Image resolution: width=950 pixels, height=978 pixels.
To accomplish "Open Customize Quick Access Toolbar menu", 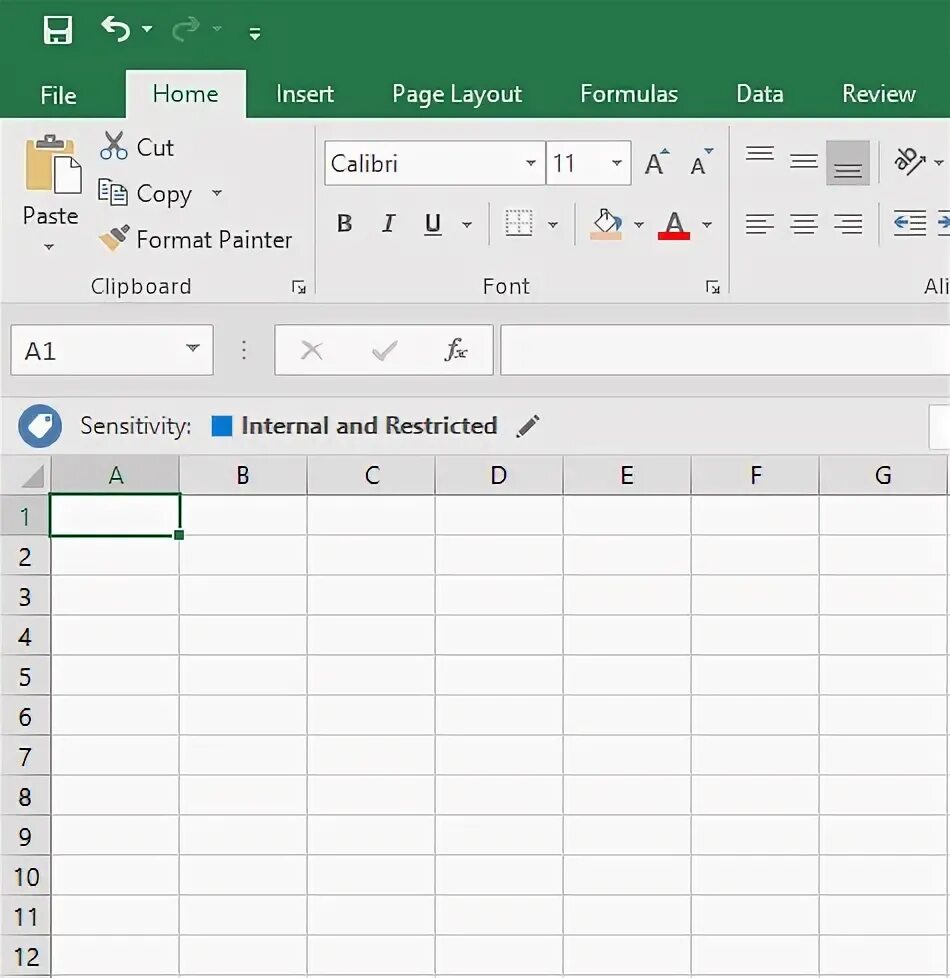I will coord(254,34).
